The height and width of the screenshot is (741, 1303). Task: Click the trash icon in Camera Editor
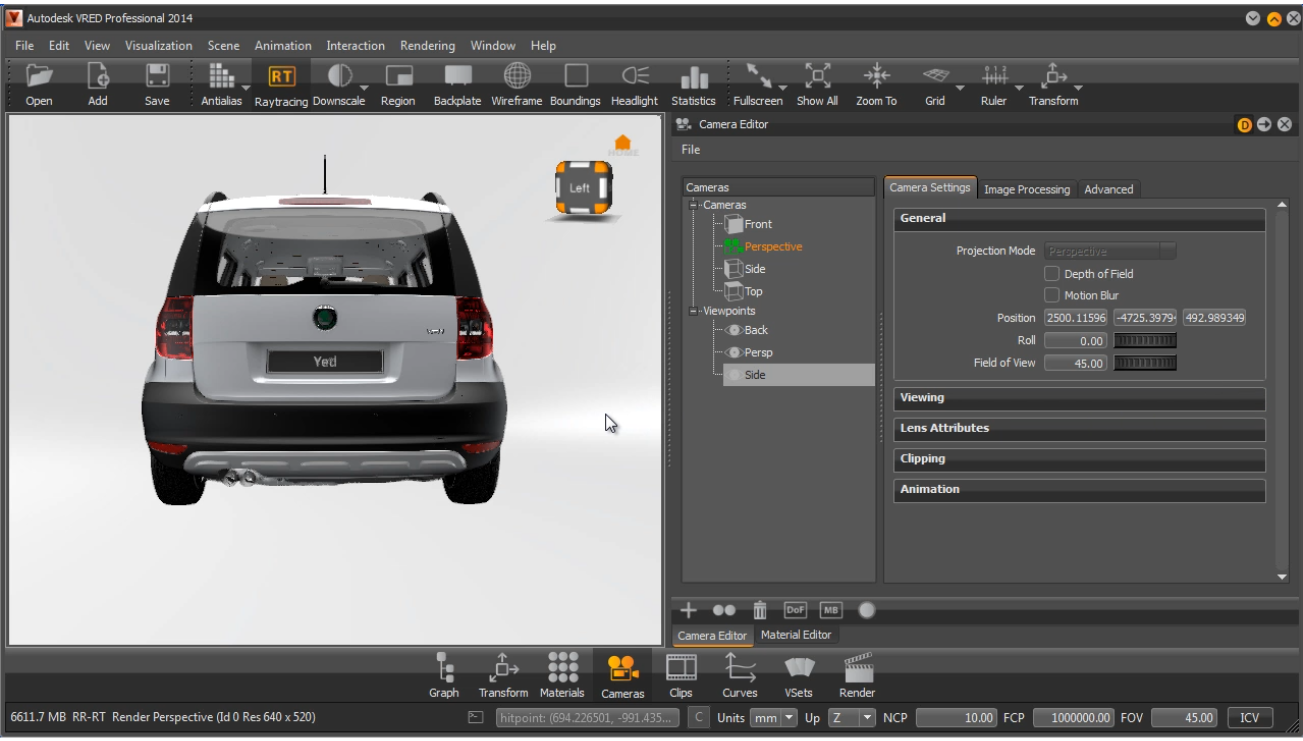(760, 610)
